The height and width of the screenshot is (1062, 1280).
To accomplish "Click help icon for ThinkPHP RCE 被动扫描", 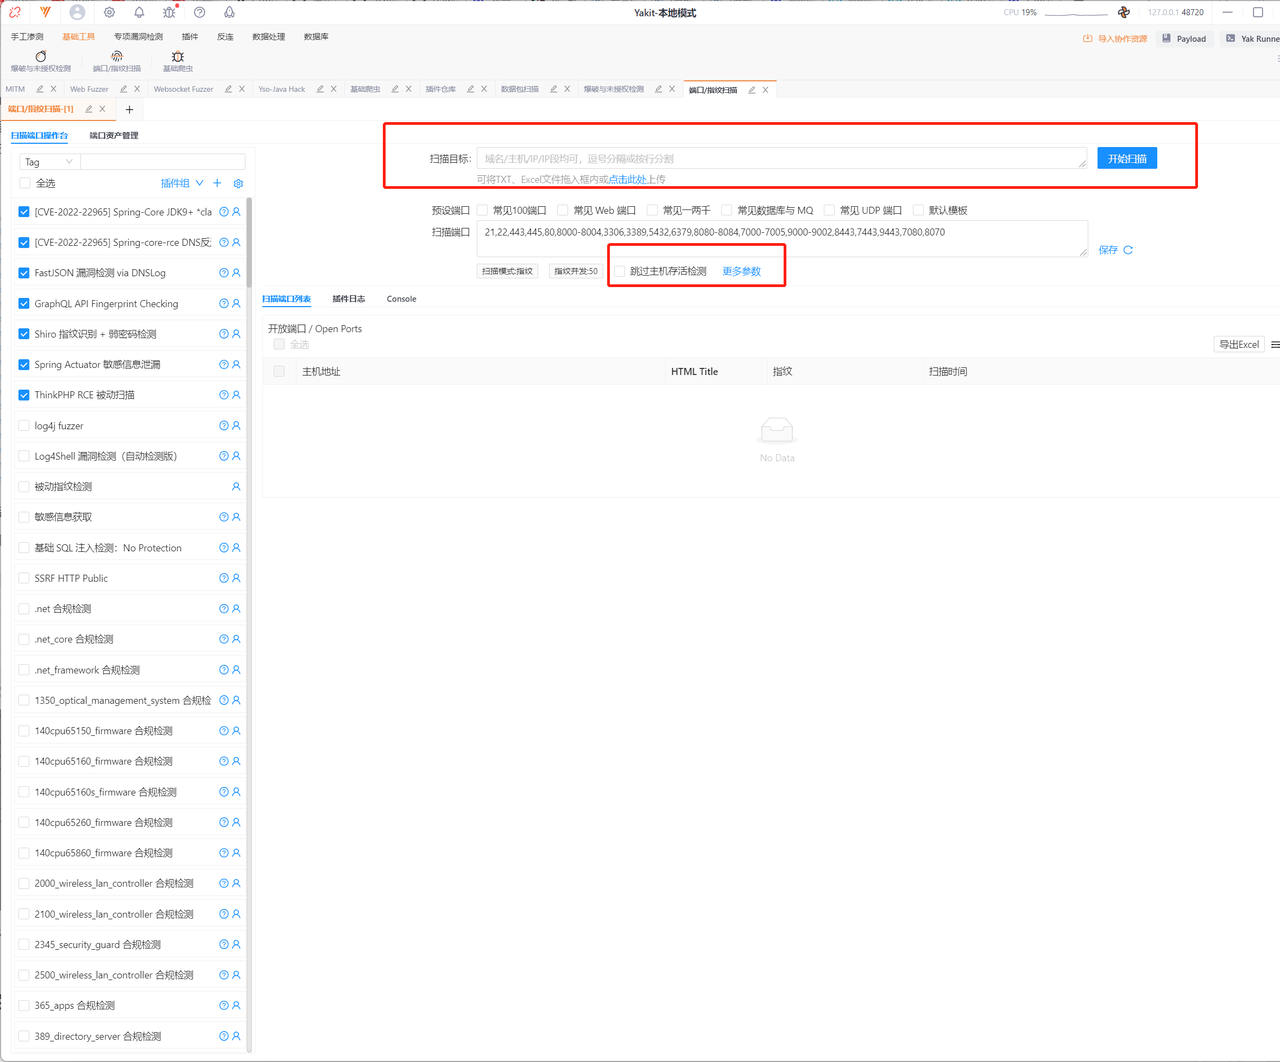I will point(224,395).
